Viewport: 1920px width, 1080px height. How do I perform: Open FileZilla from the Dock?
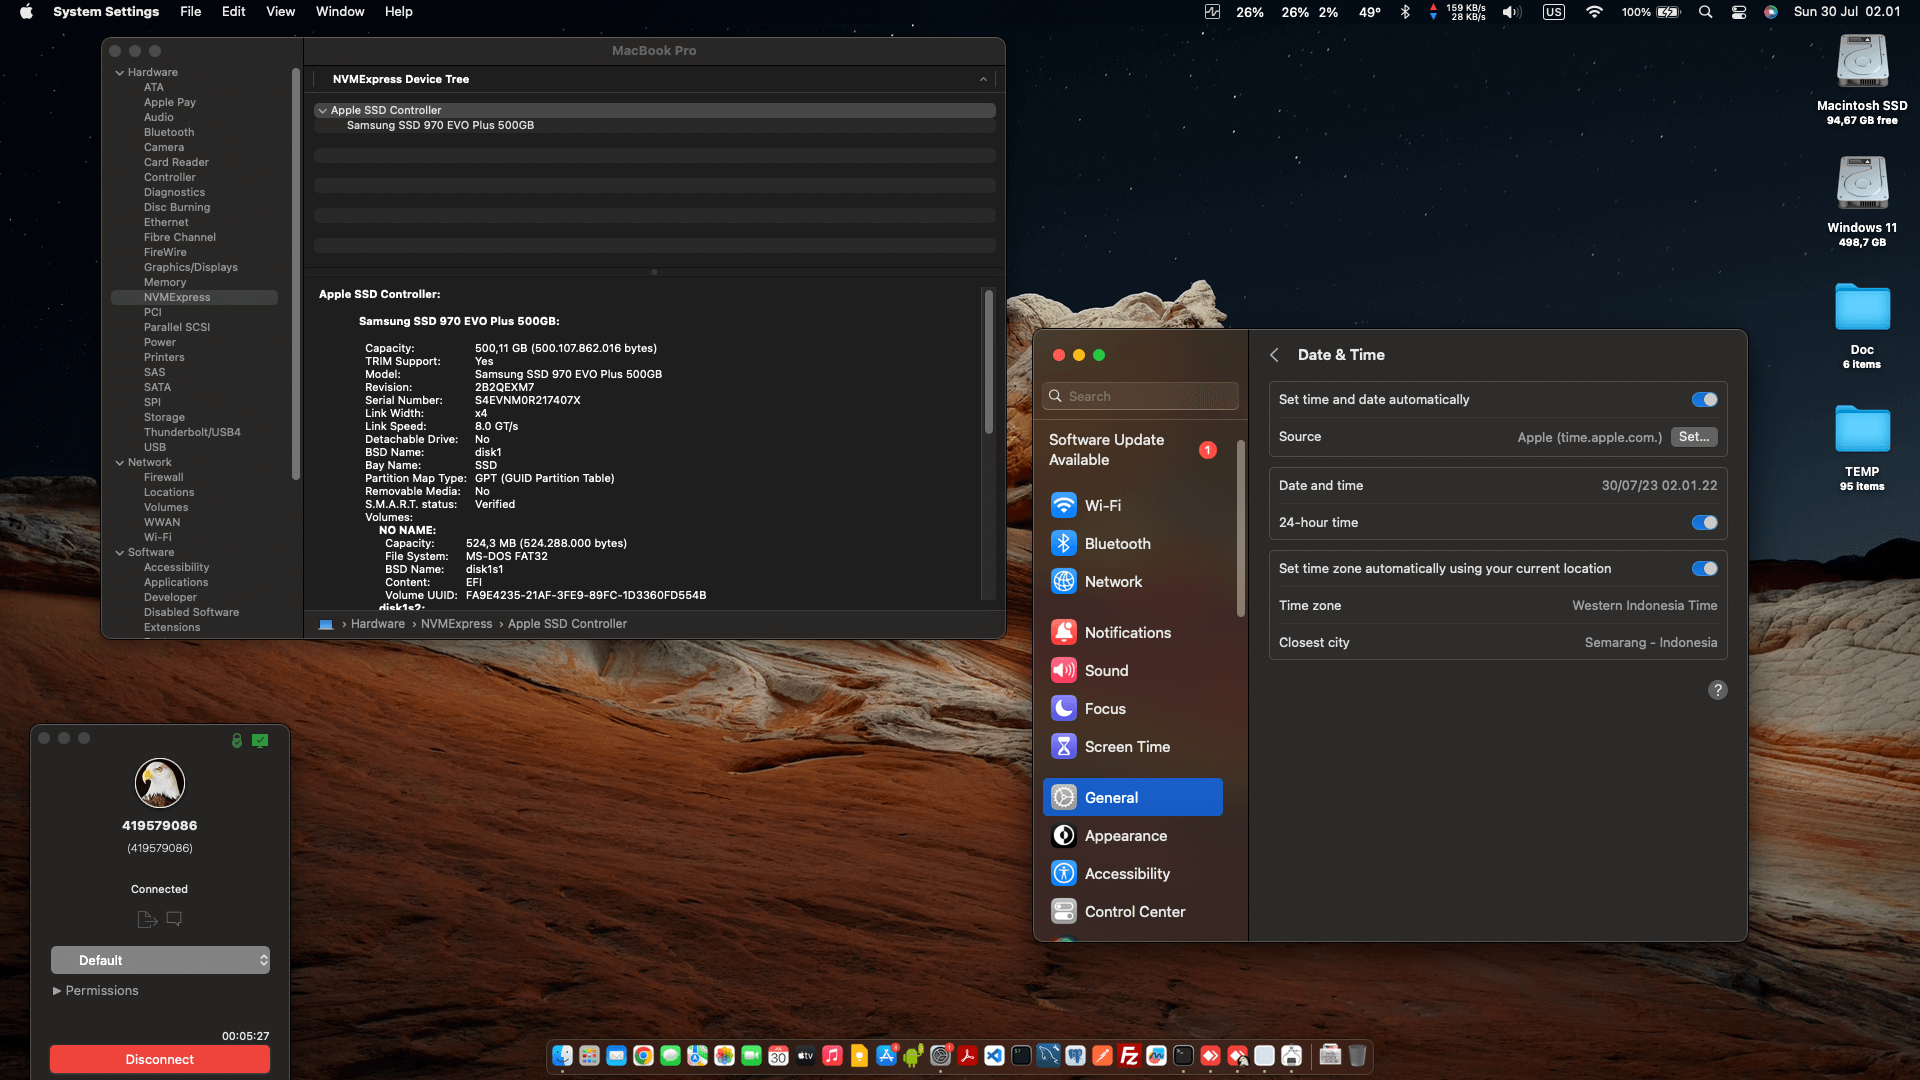pos(1129,1056)
